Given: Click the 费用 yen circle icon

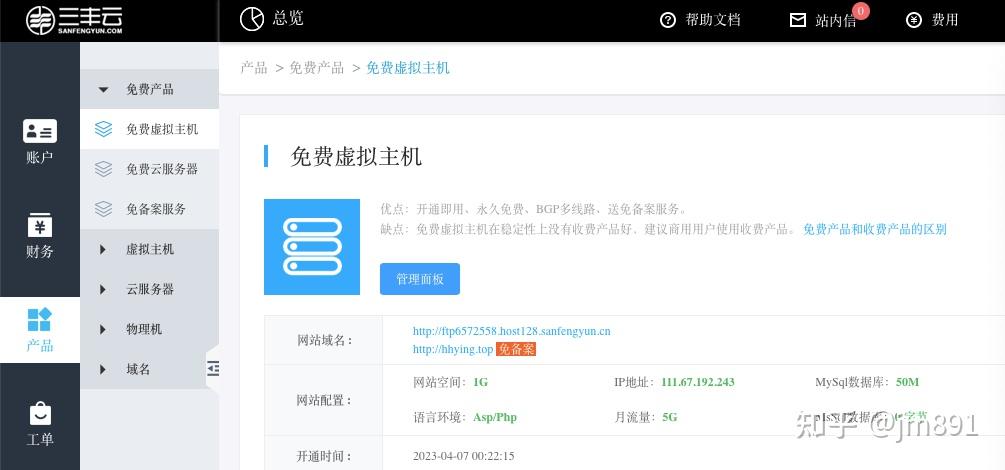Looking at the screenshot, I should (914, 20).
